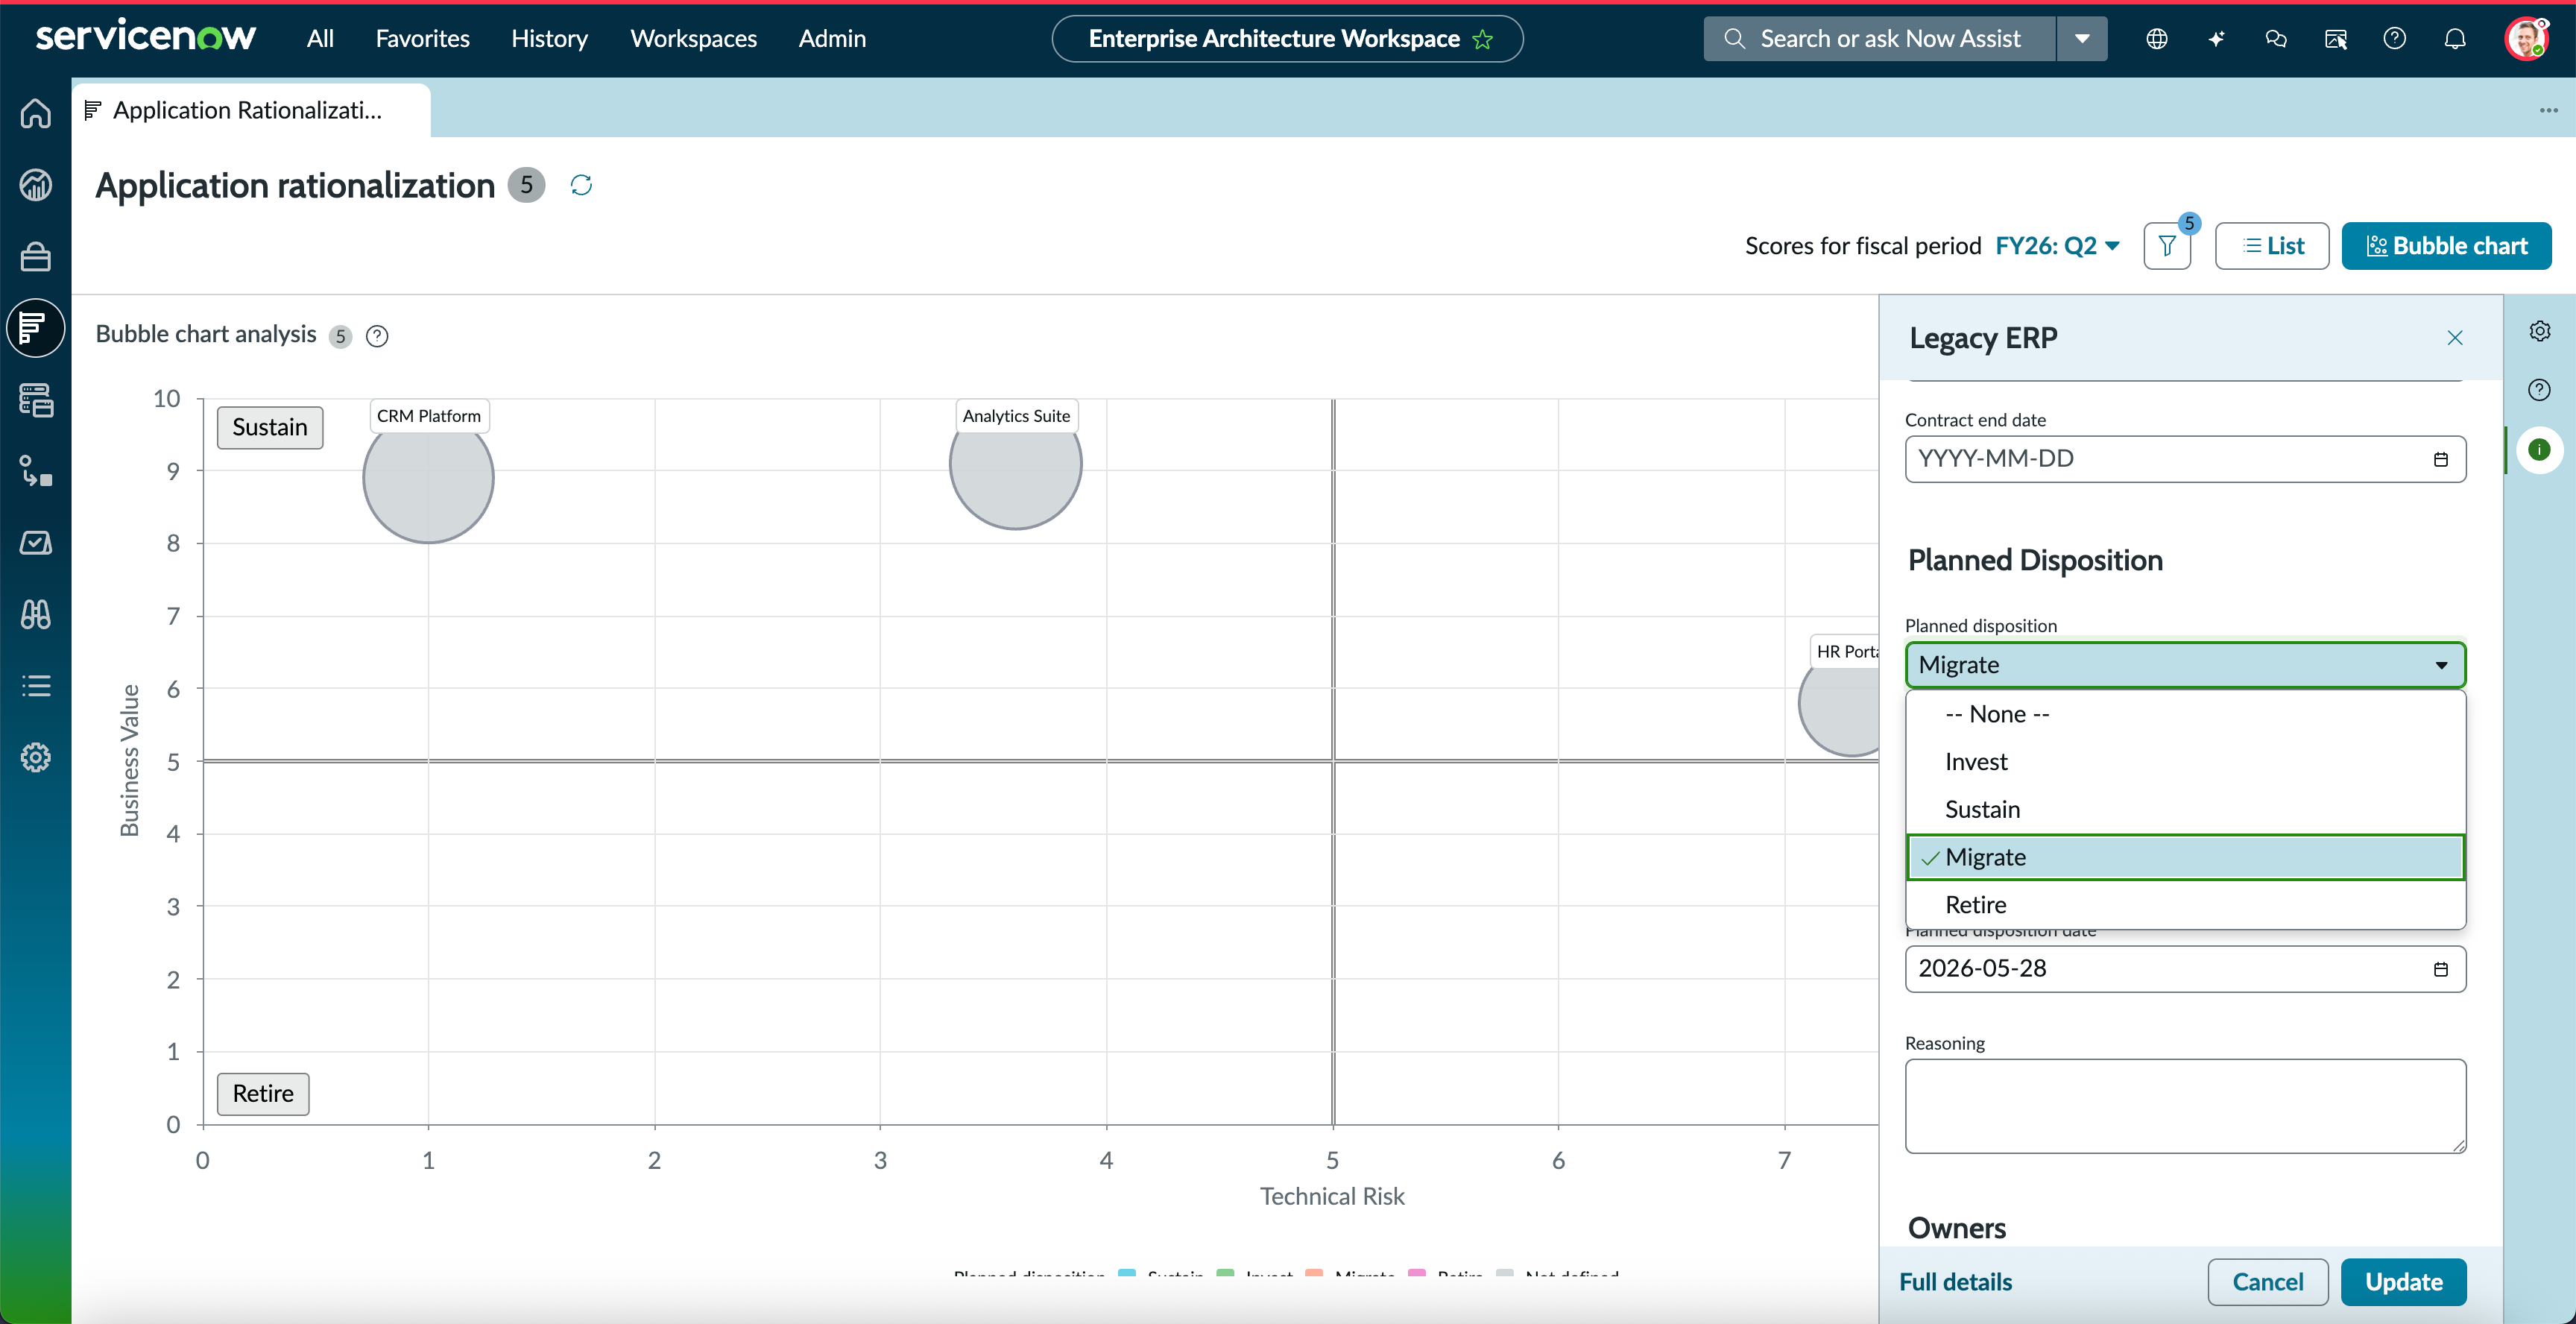Click the refresh icon beside Application rationalization
Image resolution: width=2576 pixels, height=1324 pixels.
581,185
